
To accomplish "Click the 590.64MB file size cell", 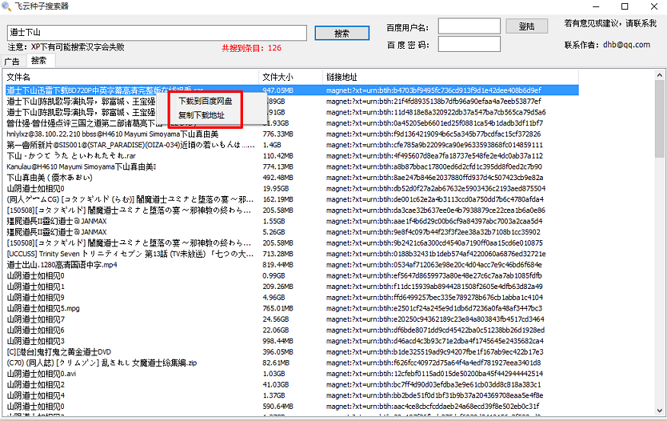I will tap(278, 406).
